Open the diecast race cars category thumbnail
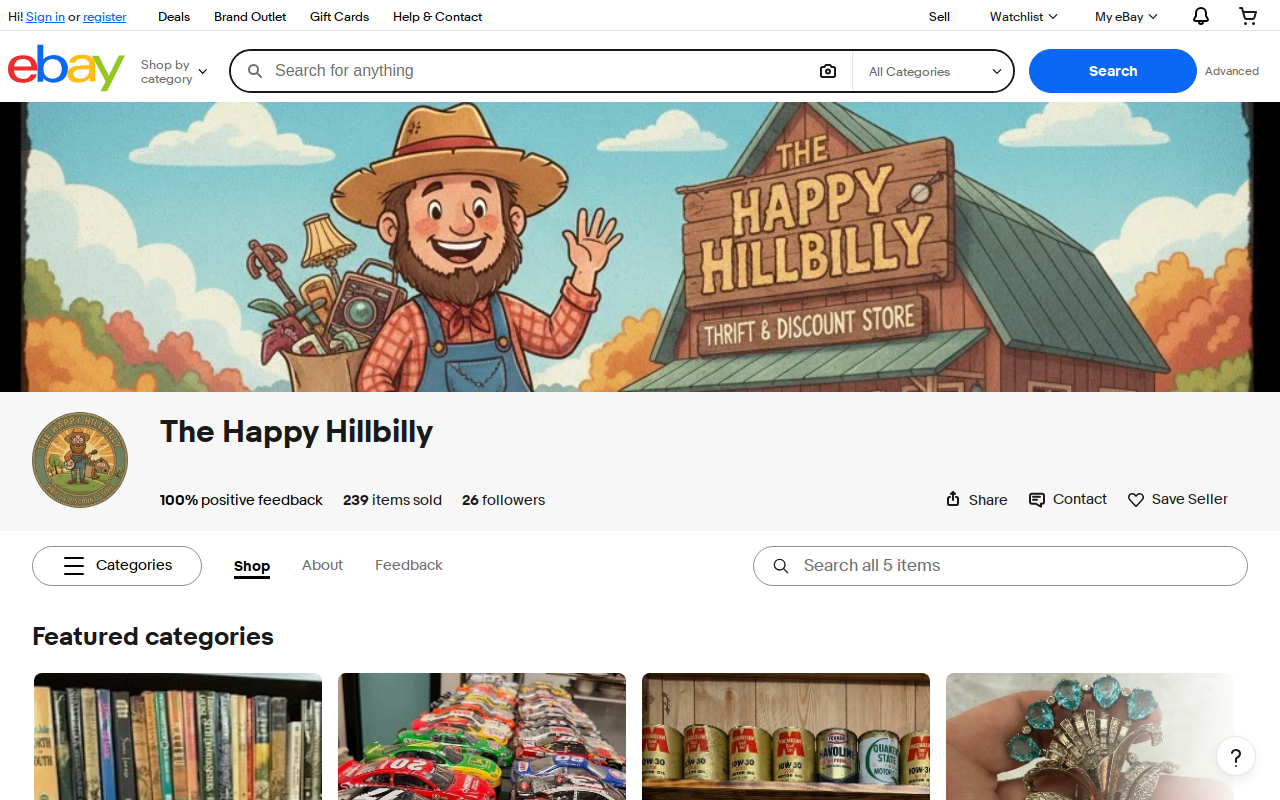This screenshot has height=800, width=1280. (482, 736)
